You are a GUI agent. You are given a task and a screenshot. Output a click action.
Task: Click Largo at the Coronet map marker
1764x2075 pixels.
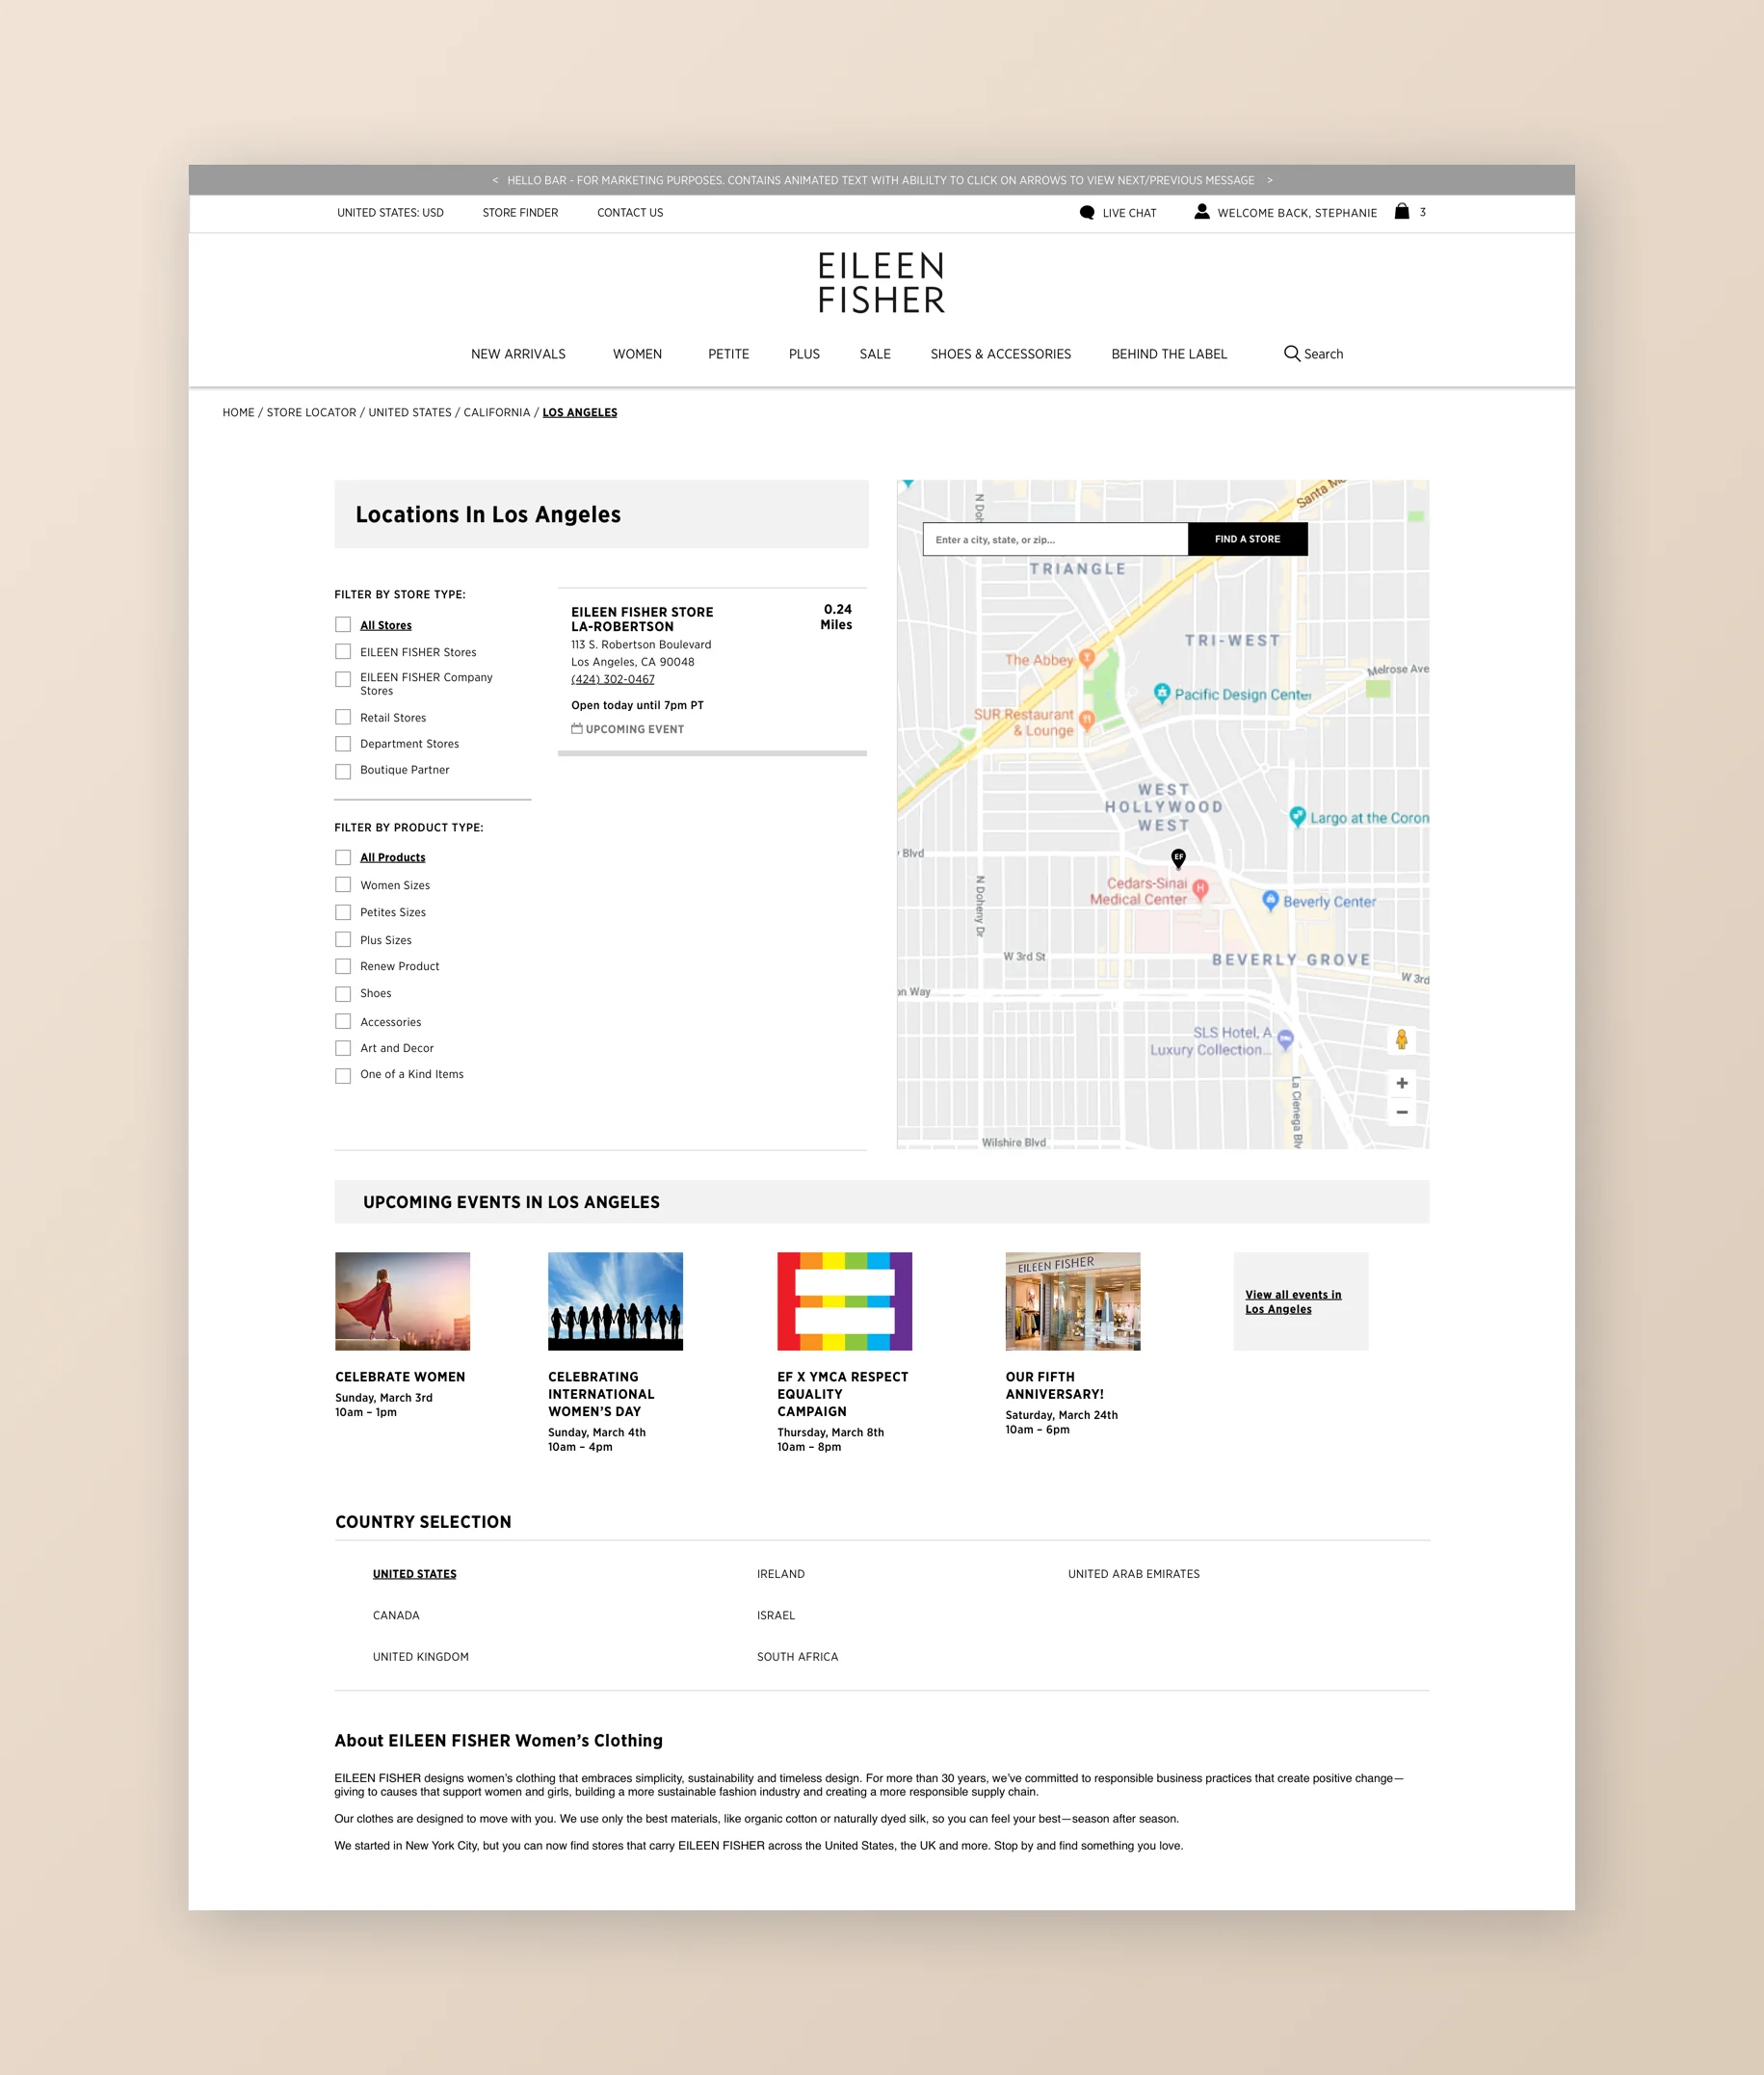(x=1297, y=816)
